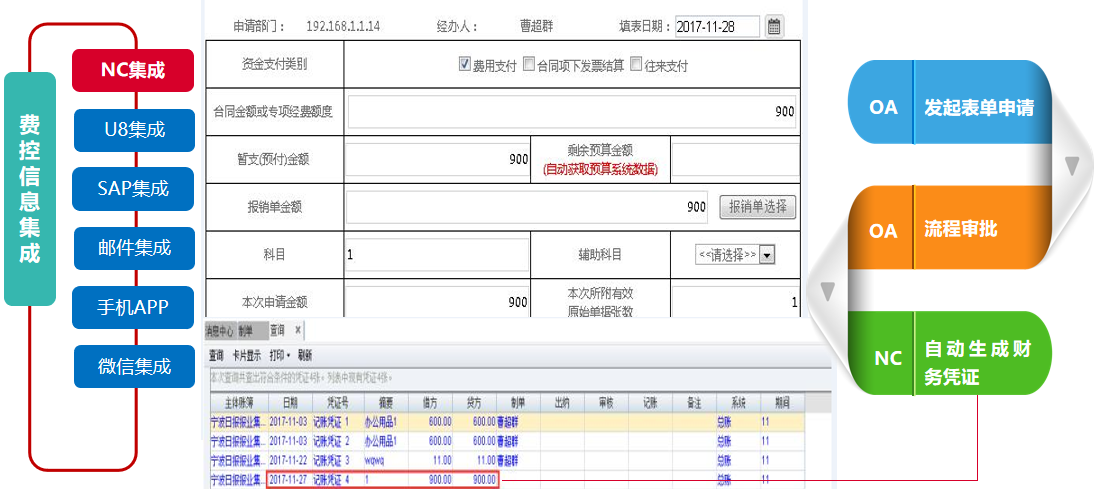Click the down arrow after 发起表单申请
Screen dimensions: 1094x495
click(1072, 166)
